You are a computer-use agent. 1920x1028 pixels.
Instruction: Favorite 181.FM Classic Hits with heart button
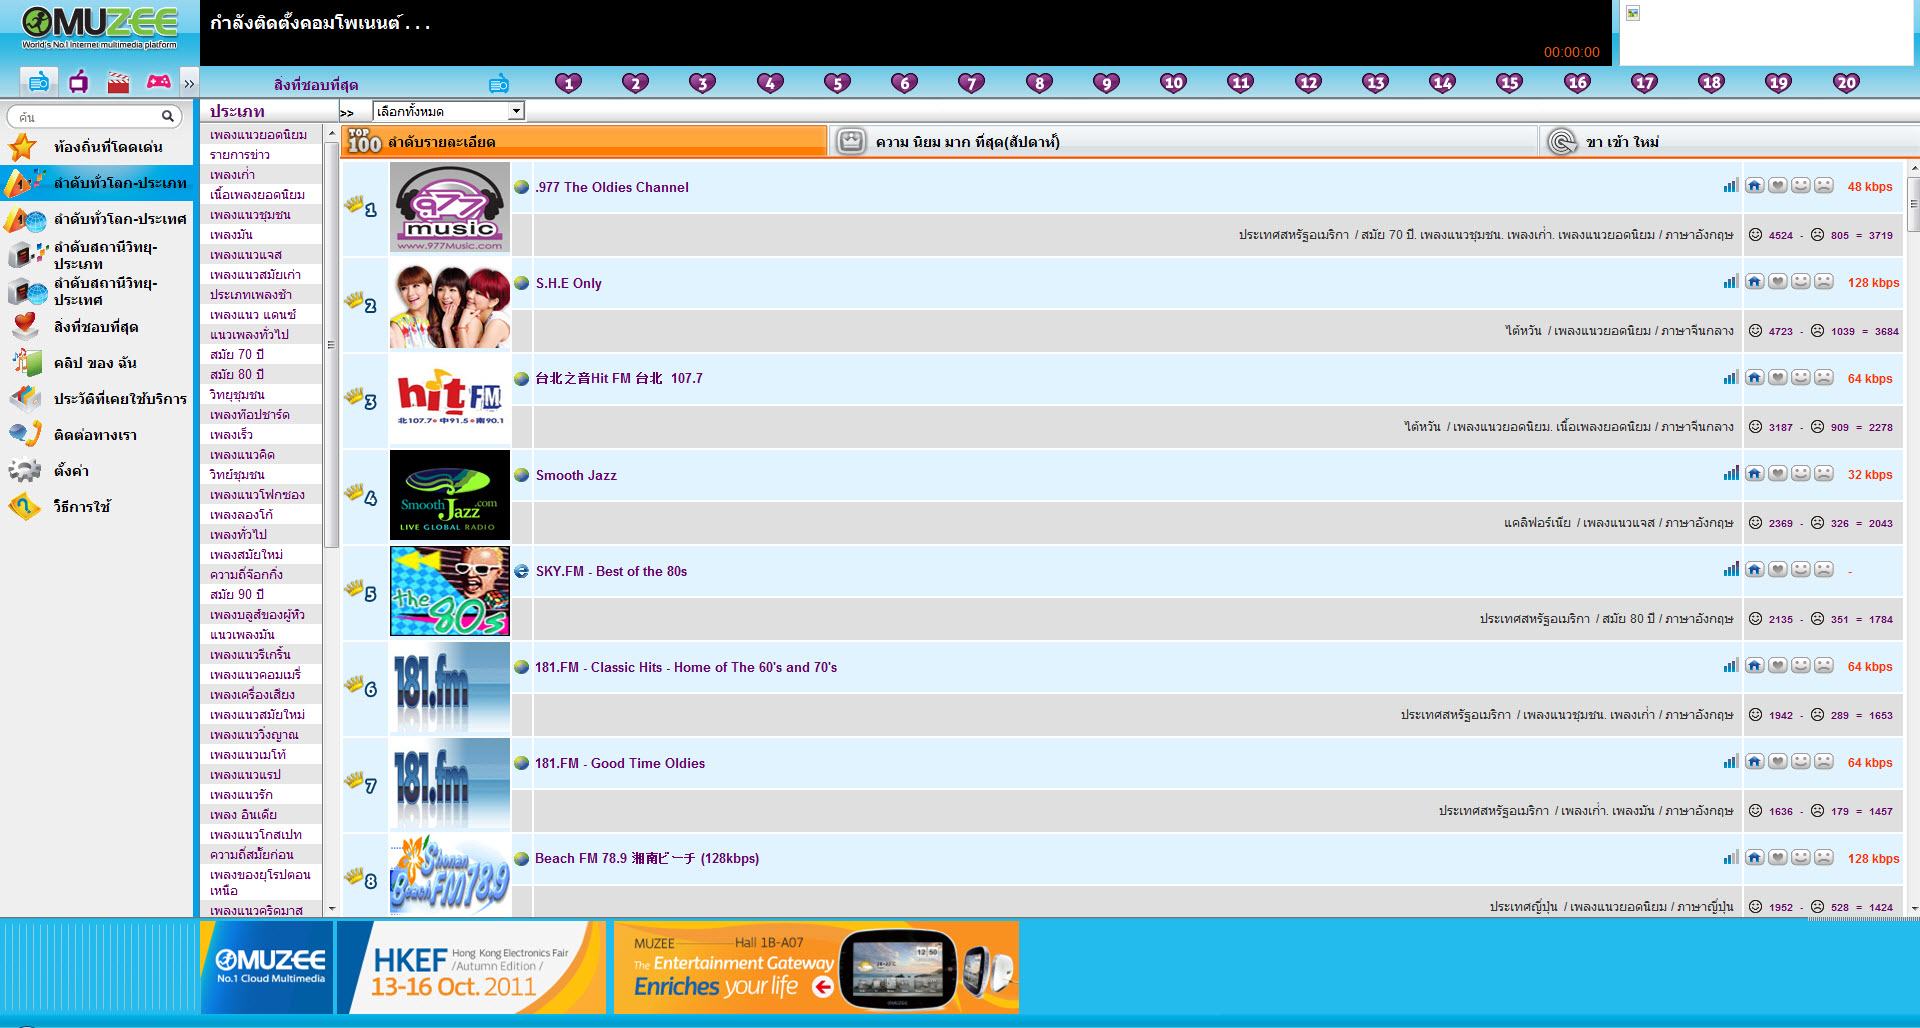[x=1777, y=666]
